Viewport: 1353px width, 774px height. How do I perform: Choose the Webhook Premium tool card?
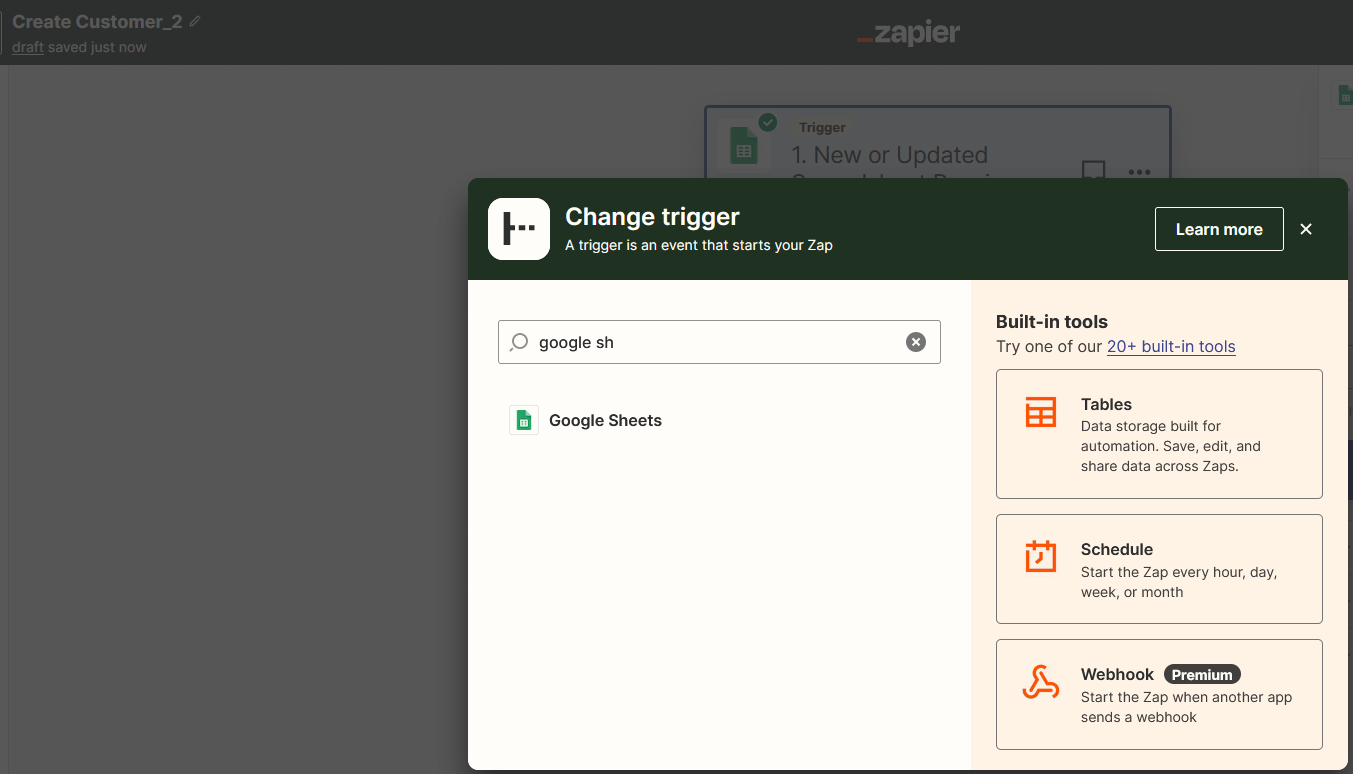[1158, 694]
